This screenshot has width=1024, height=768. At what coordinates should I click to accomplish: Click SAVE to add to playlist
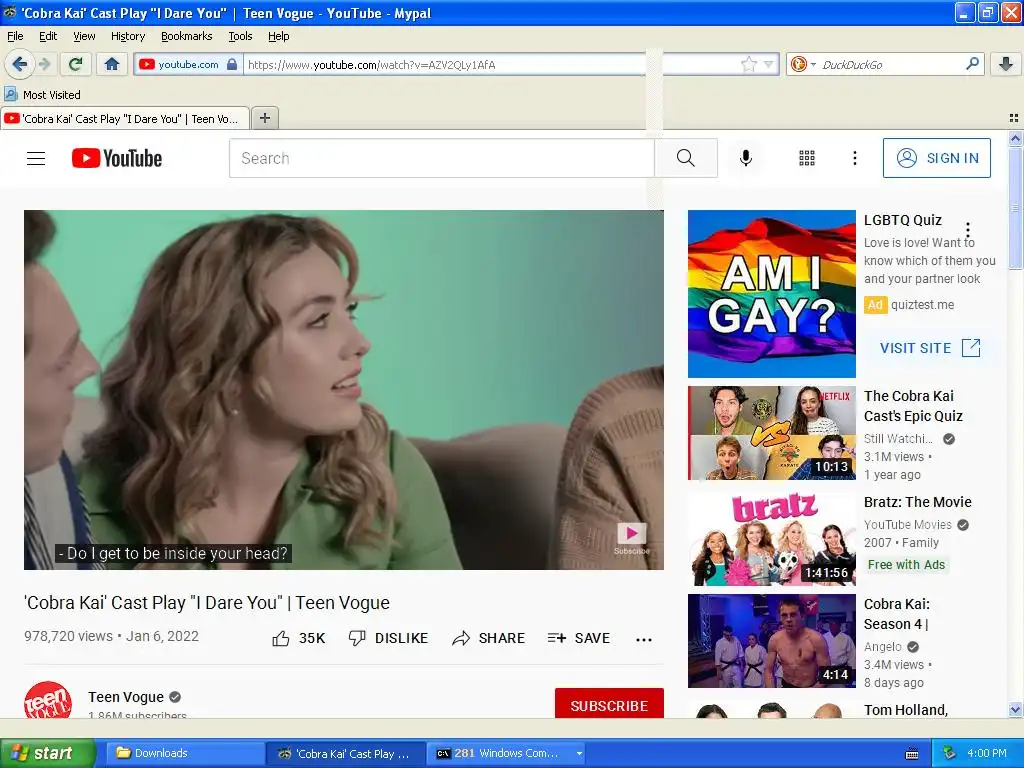click(579, 638)
